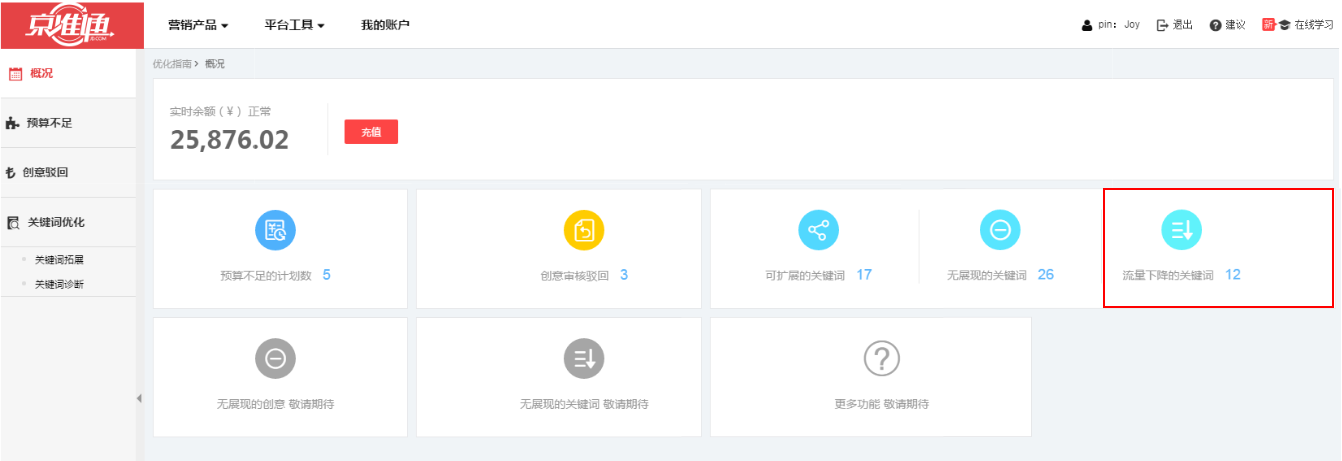Click the traffic-declining keywords sort icon
Viewport: 1342px width, 461px height.
click(x=1181, y=230)
